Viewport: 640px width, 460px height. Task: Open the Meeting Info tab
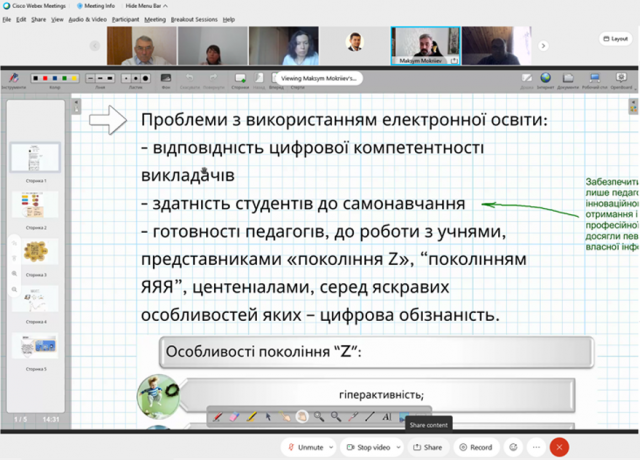coord(96,6)
